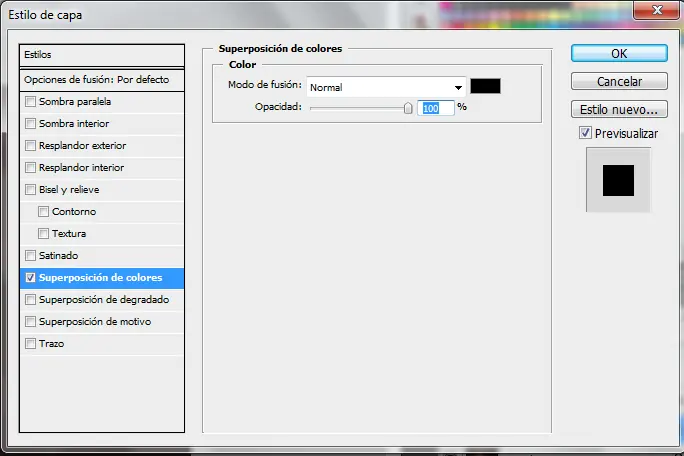Viewport: 684px width, 456px height.
Task: Uncheck the Superposición de colores checkbox
Action: [x=30, y=278]
